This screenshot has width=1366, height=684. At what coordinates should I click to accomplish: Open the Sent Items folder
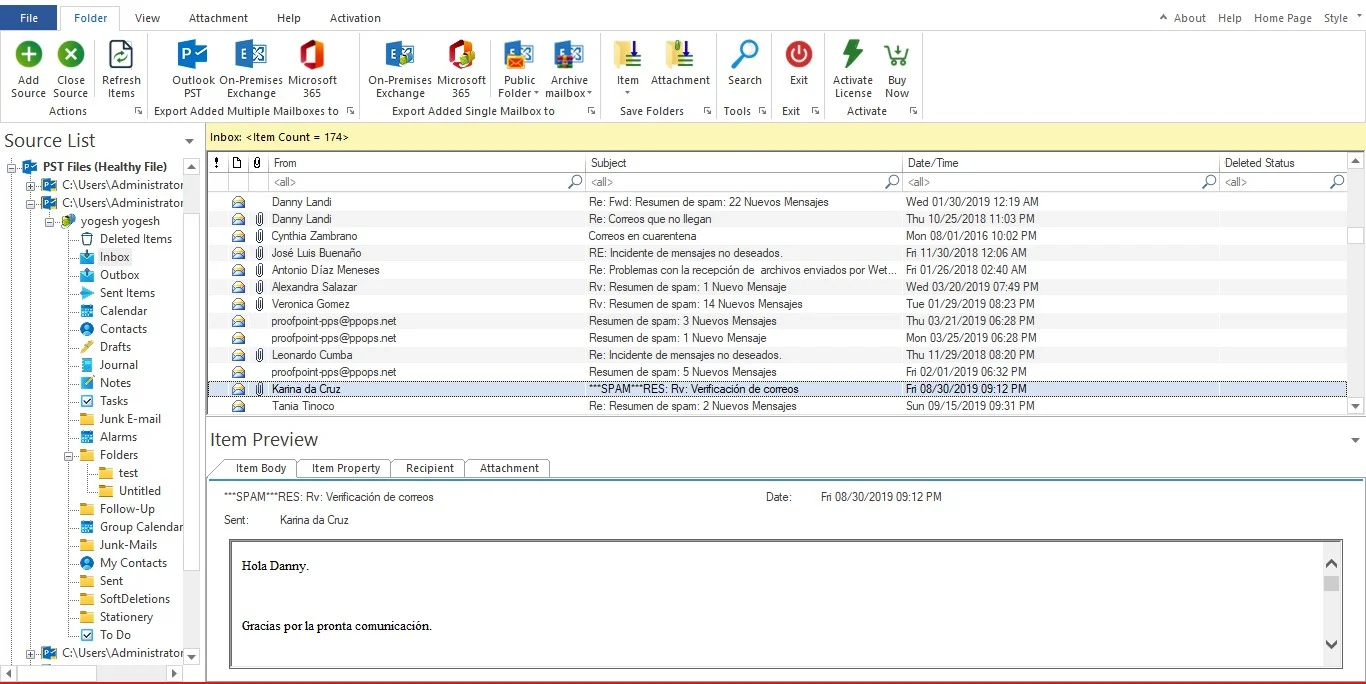tap(127, 293)
